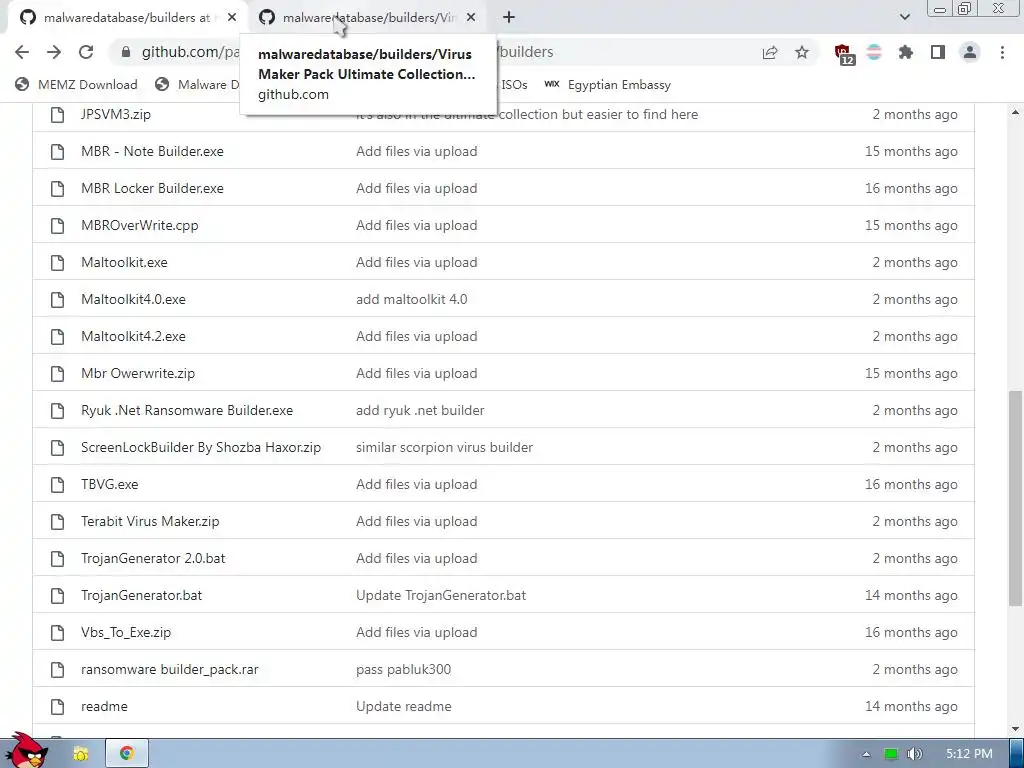
Task: Open TrojanGenerator.bat file
Action: pyautogui.click(x=142, y=595)
